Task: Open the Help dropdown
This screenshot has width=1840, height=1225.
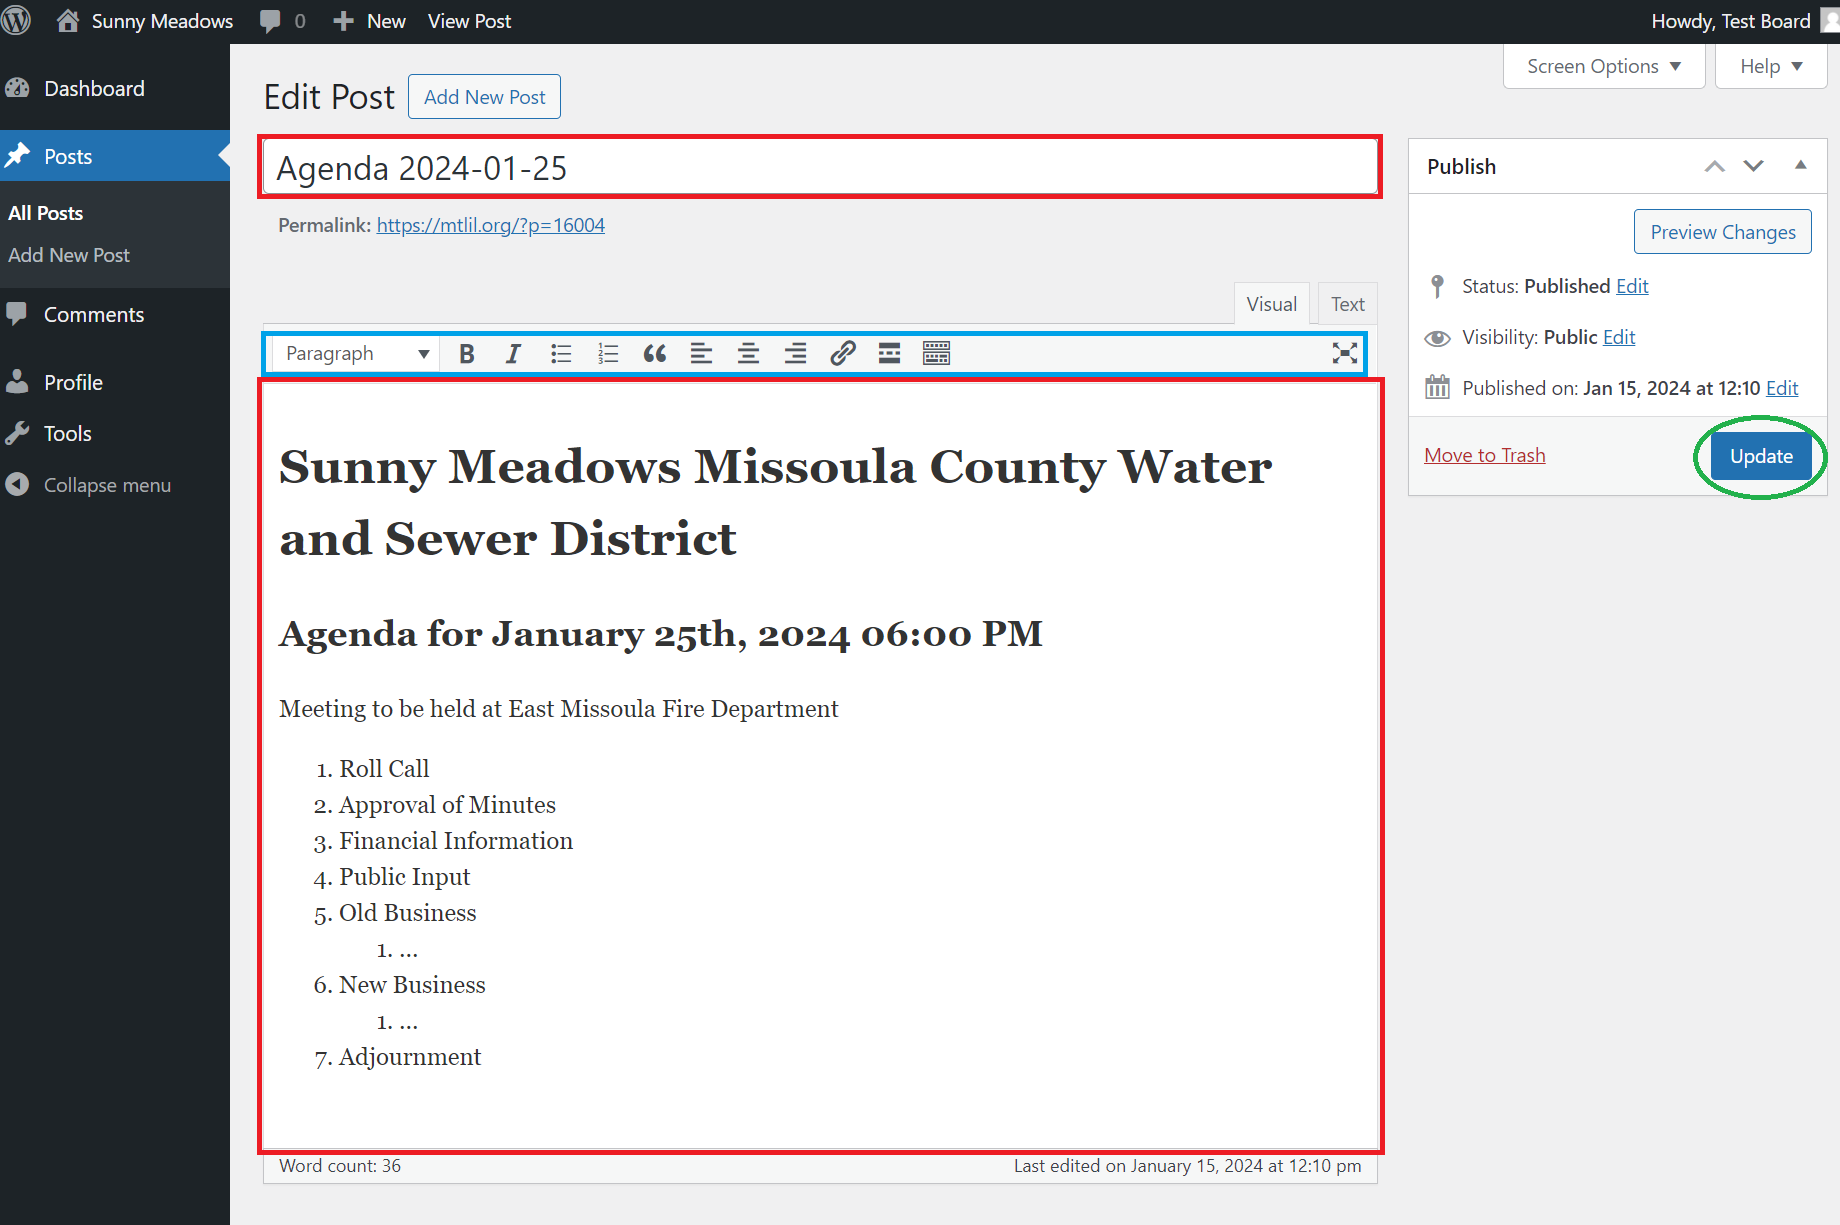Action: pos(1771,66)
